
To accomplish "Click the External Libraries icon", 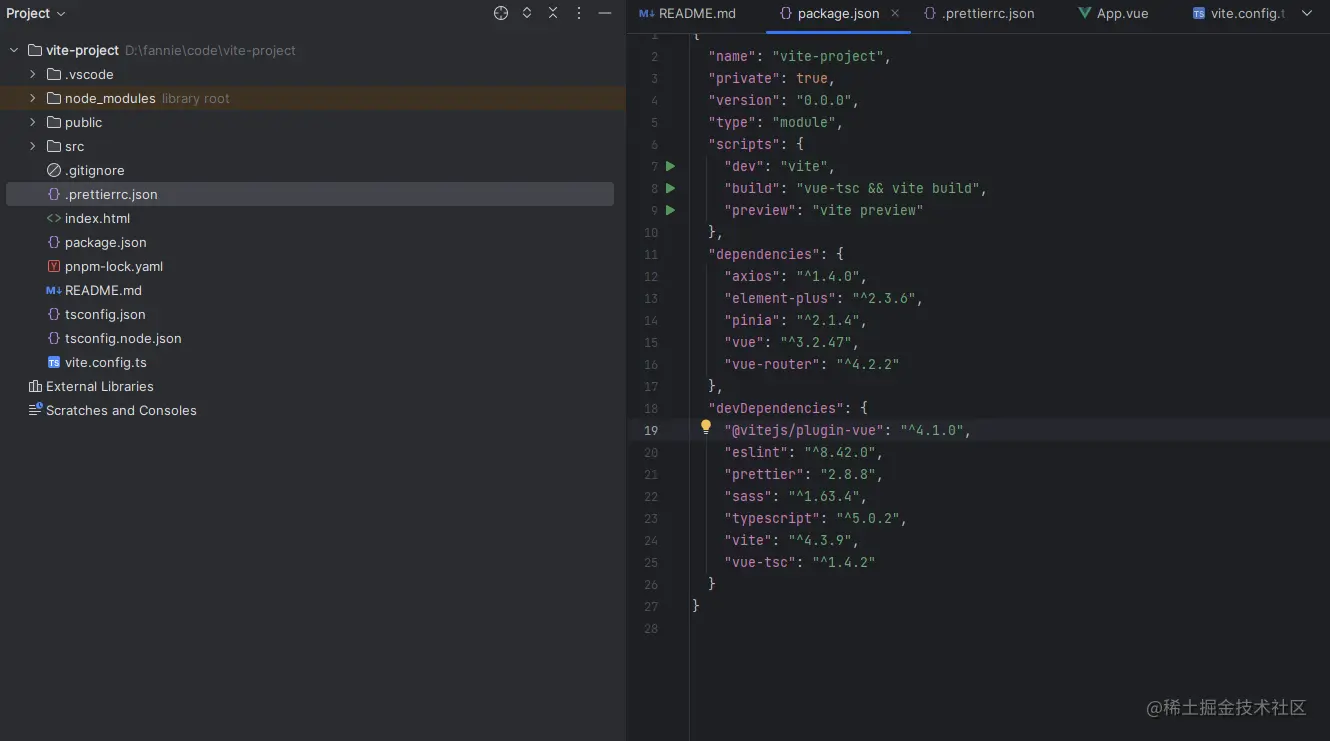I will [x=35, y=386].
